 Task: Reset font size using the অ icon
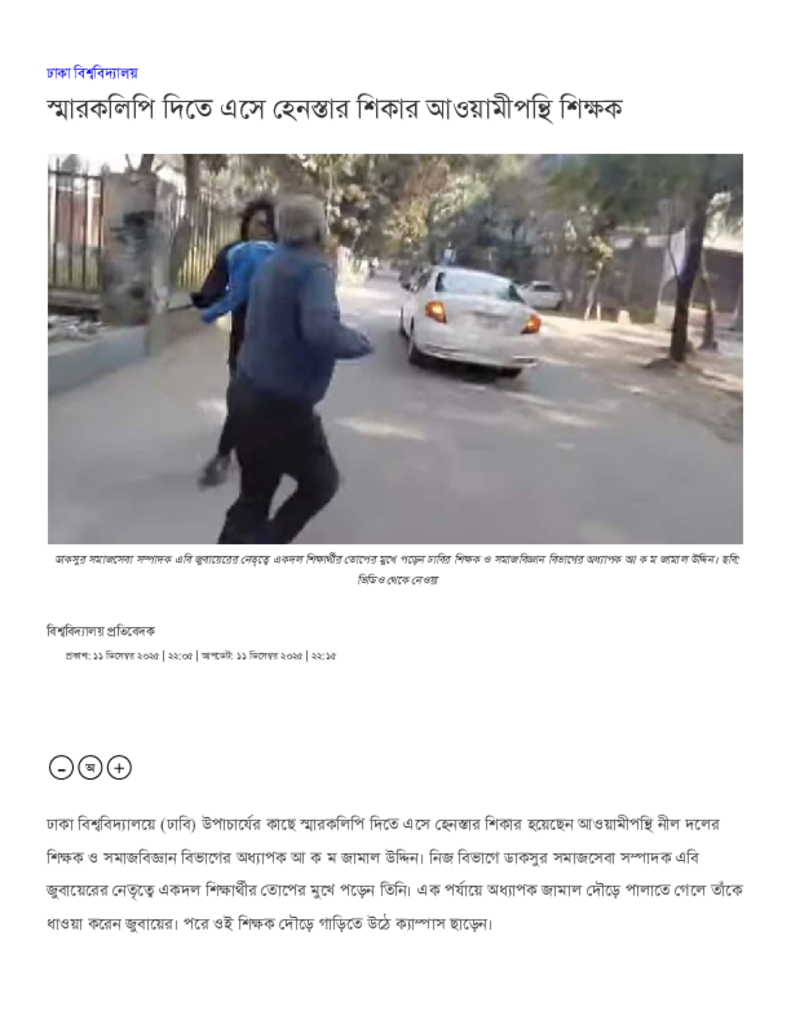point(90,768)
